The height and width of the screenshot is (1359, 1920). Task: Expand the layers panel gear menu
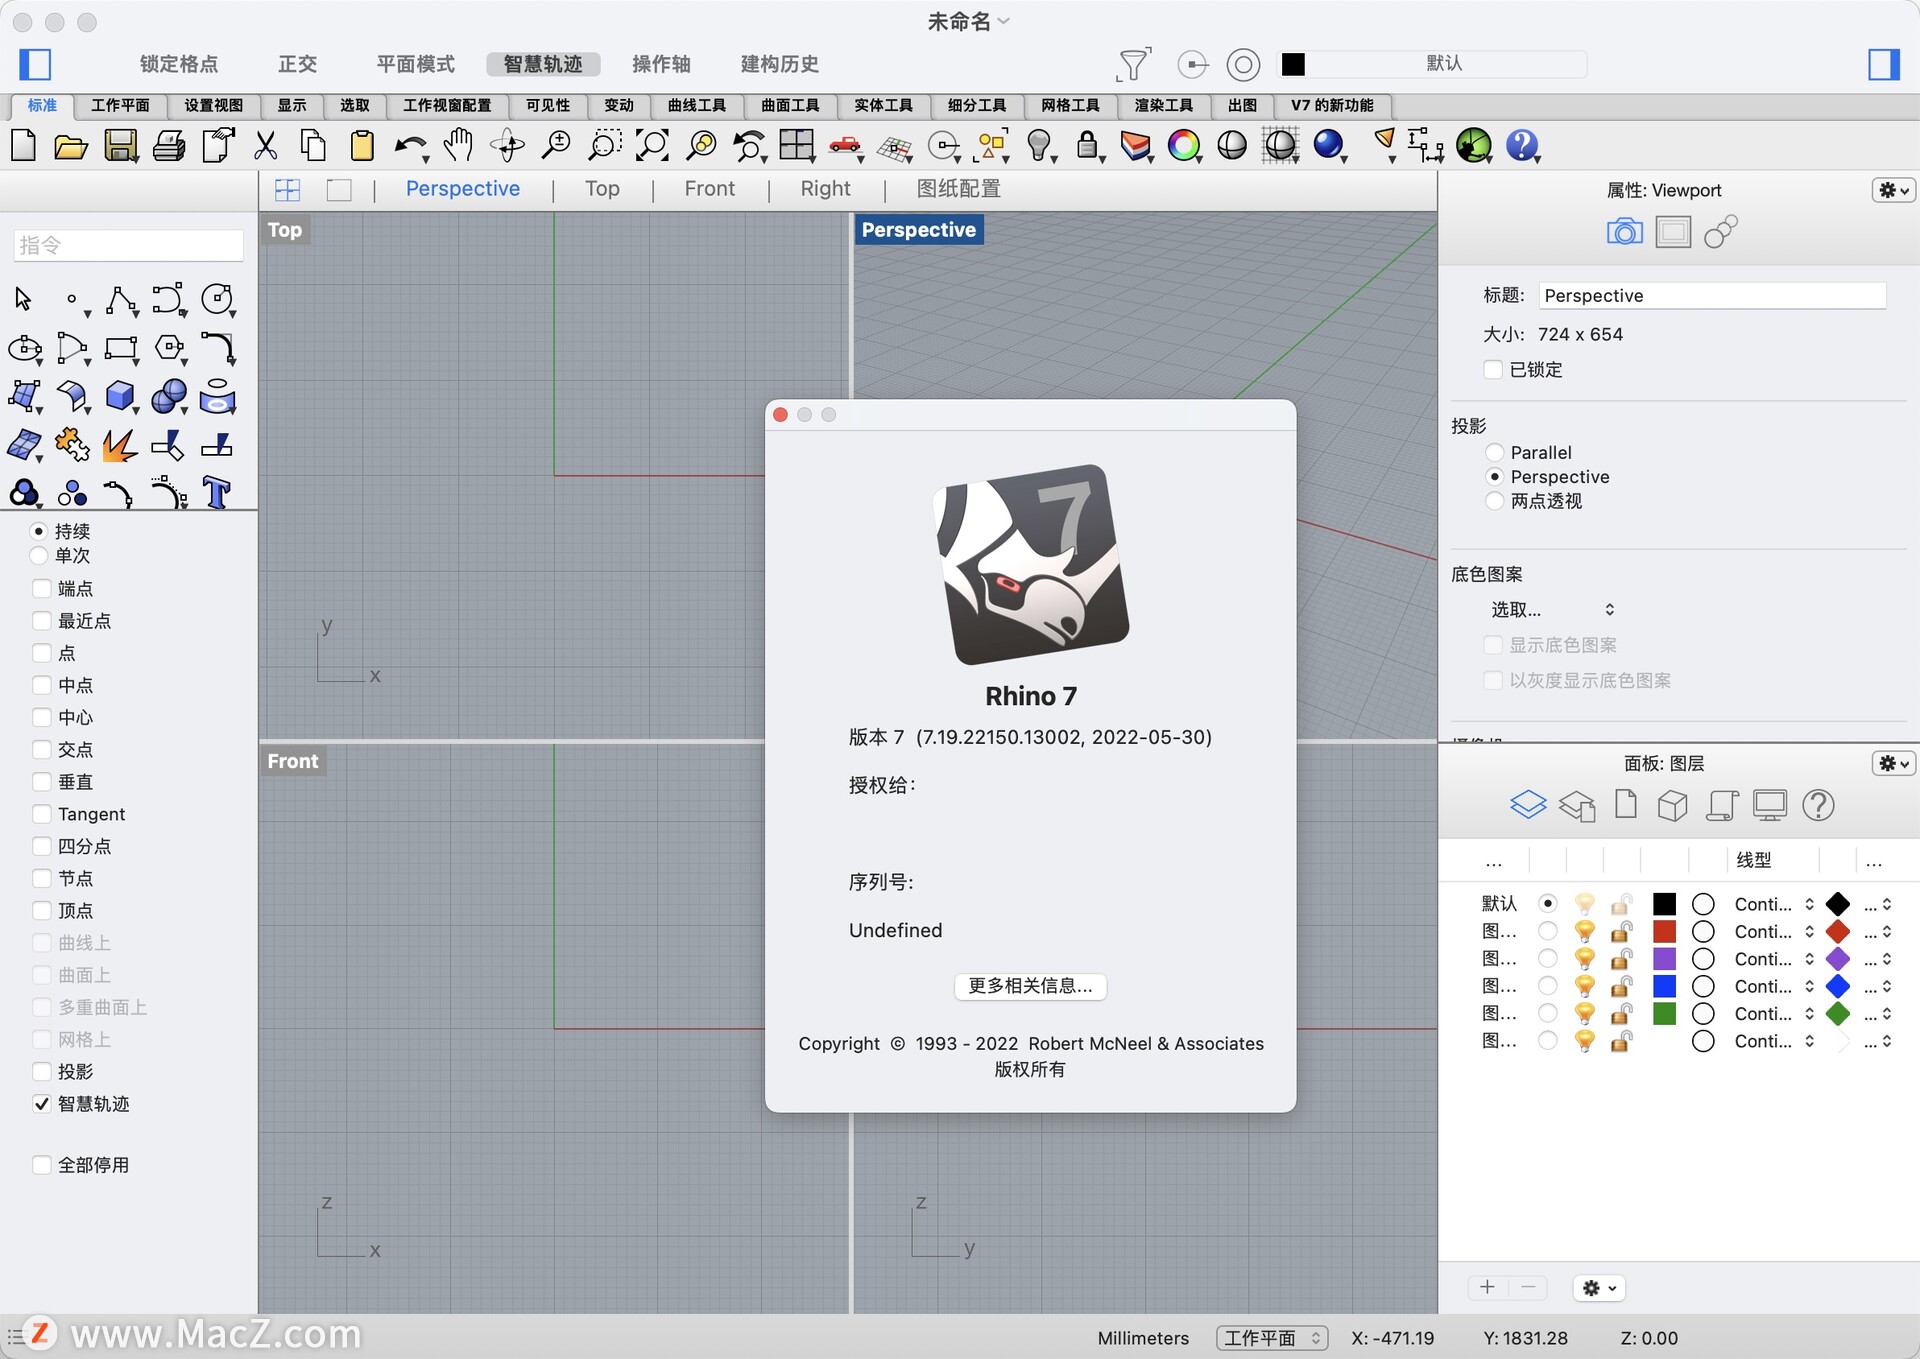(1893, 763)
